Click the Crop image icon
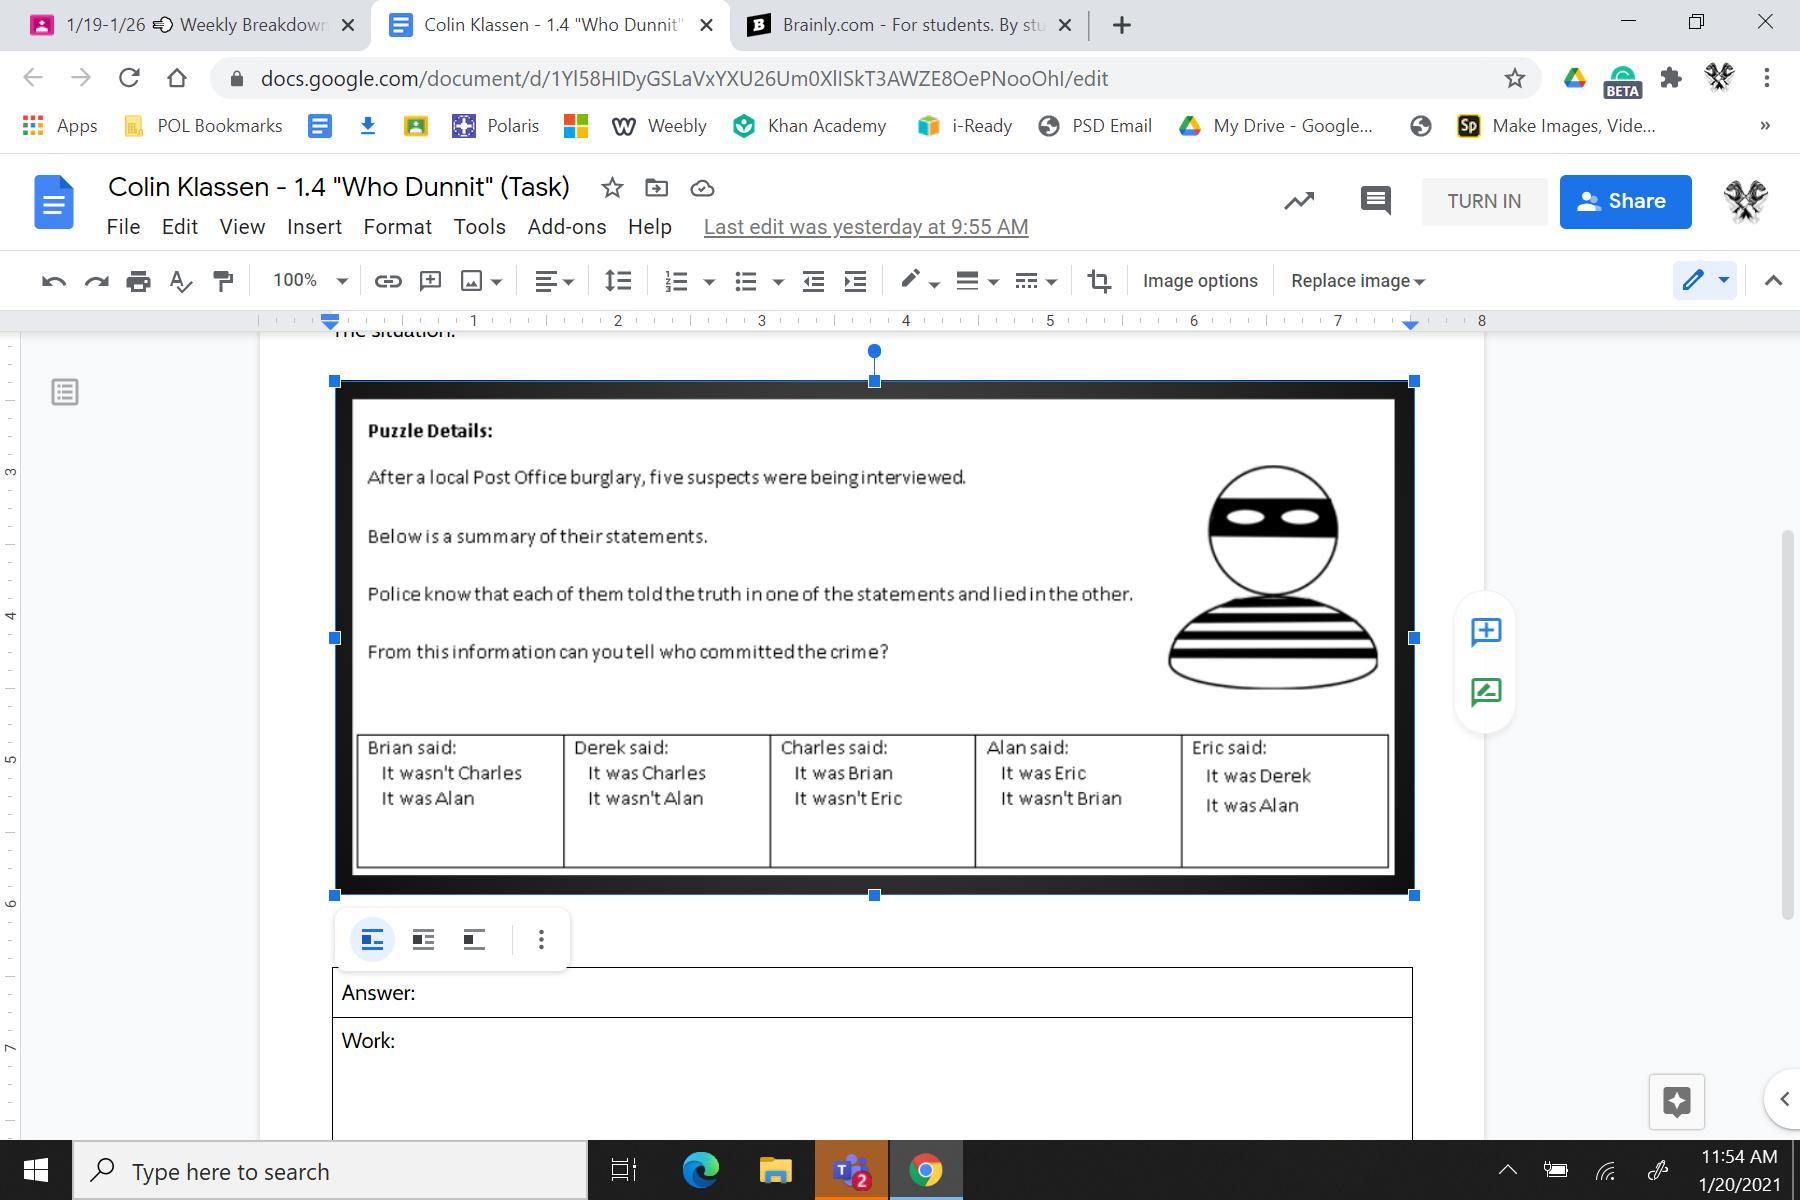 1099,281
